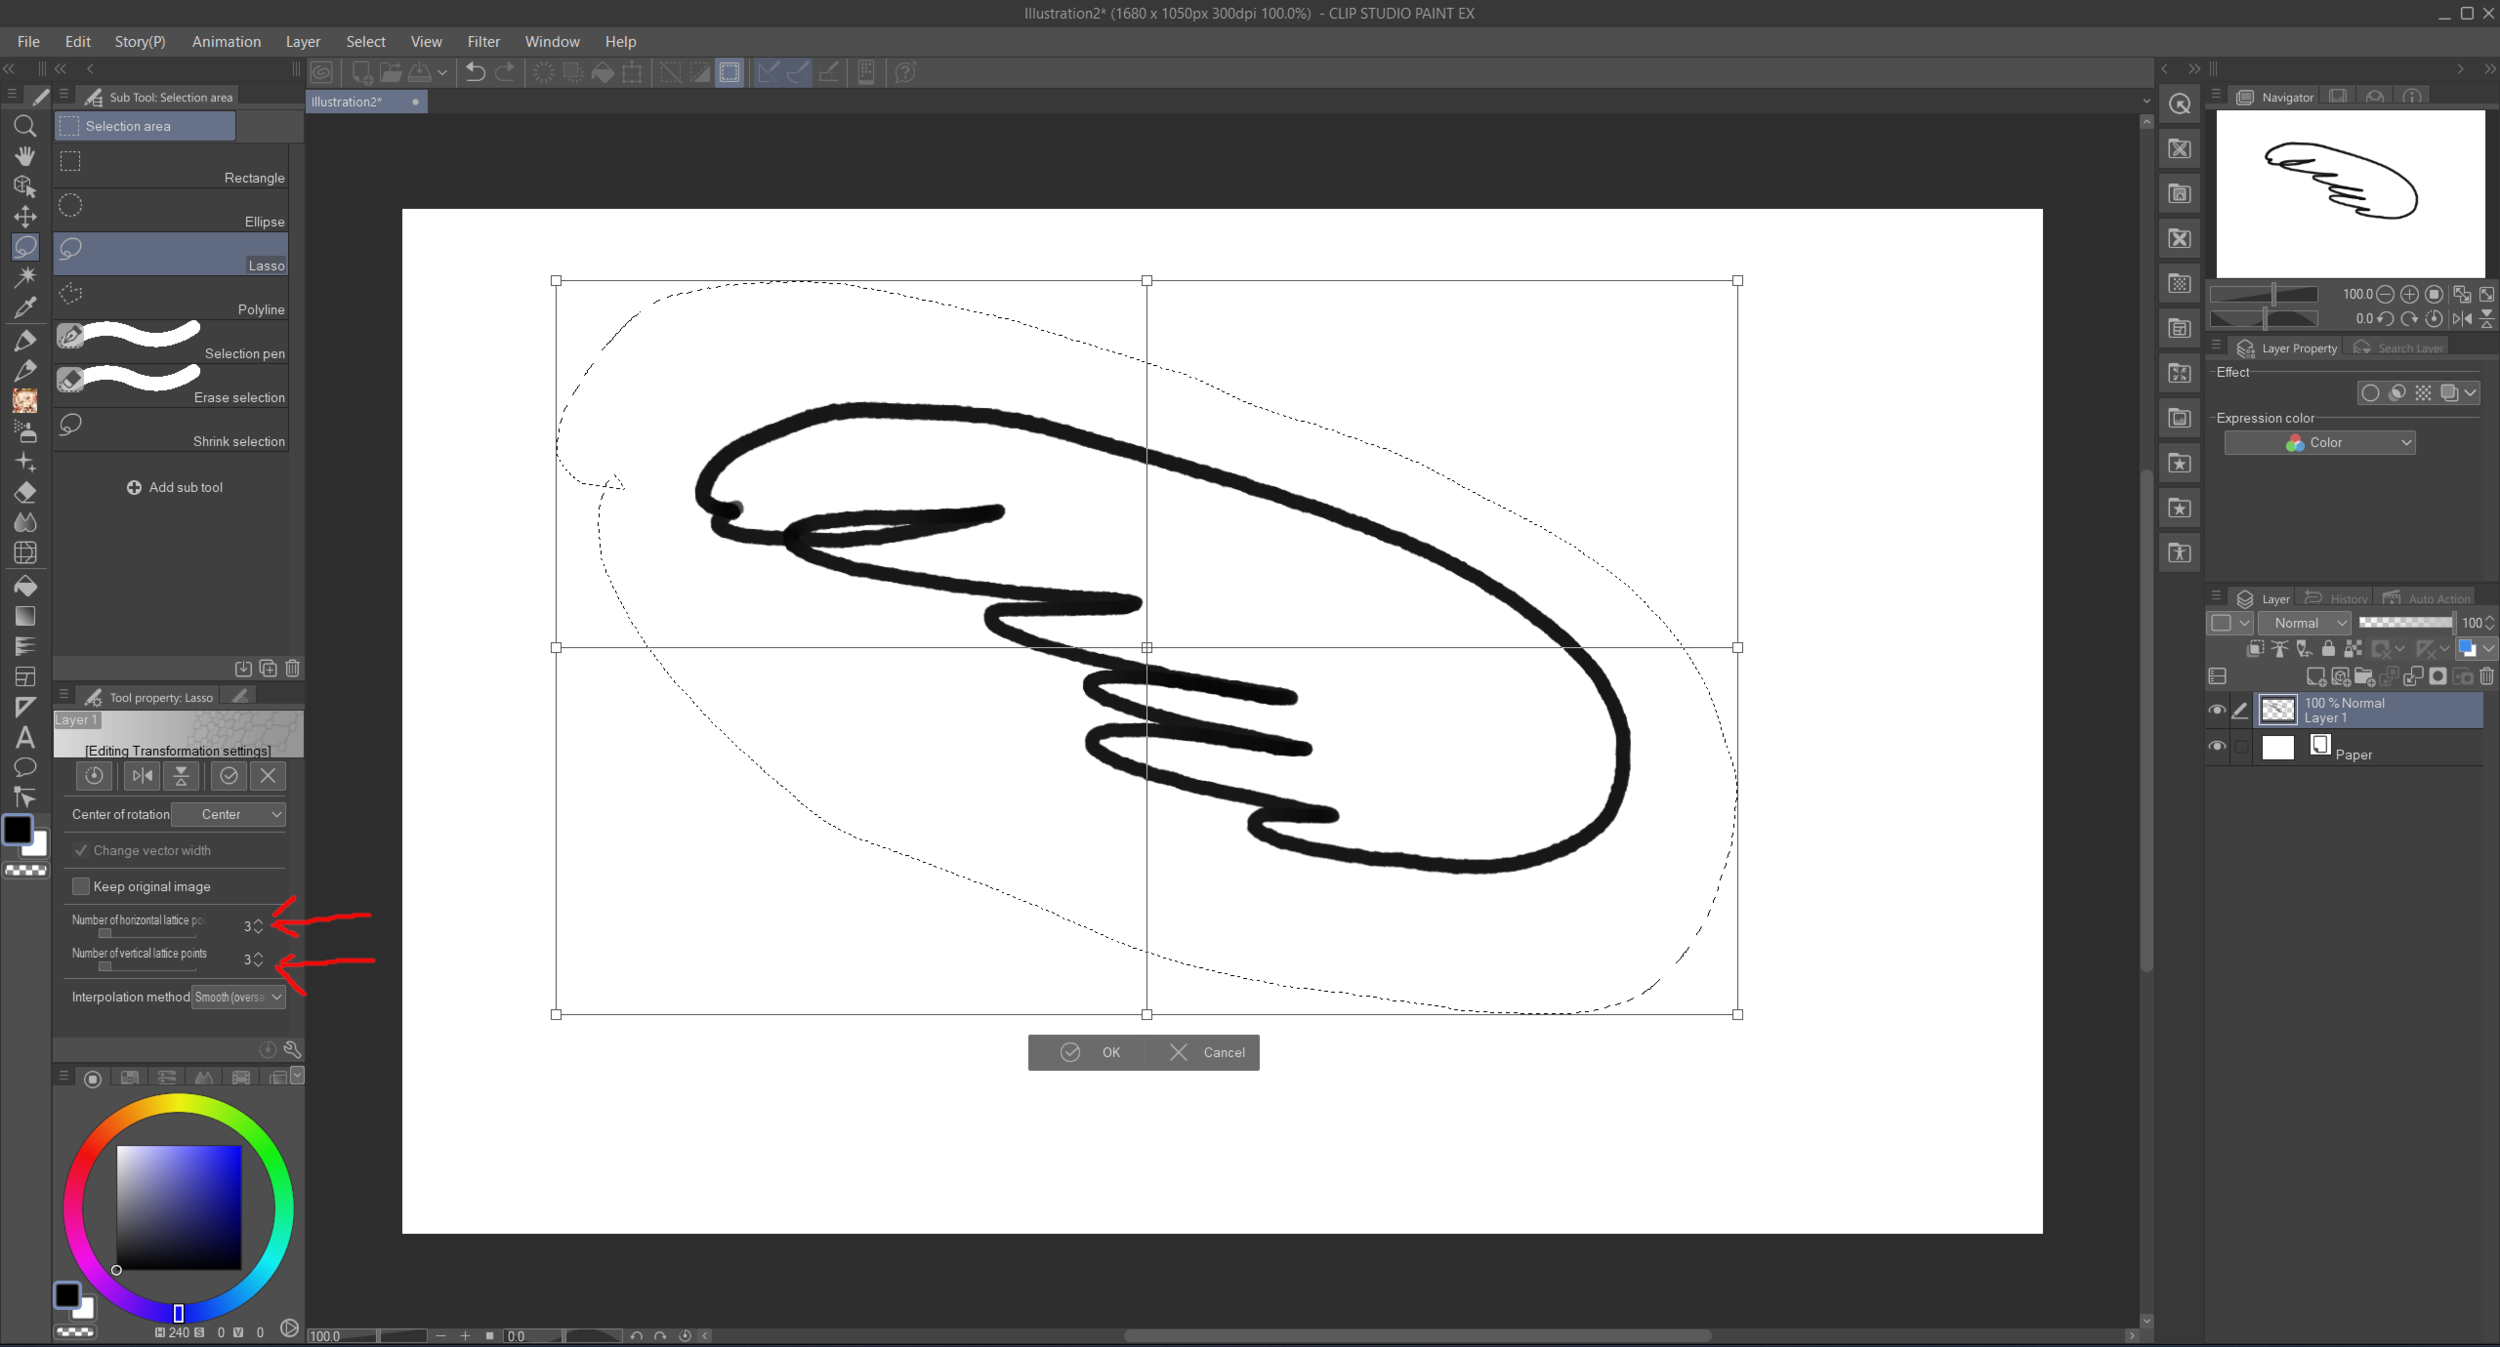Open the layer blending mode dropdown showing Normal
Image resolution: width=2500 pixels, height=1347 pixels.
[2306, 623]
